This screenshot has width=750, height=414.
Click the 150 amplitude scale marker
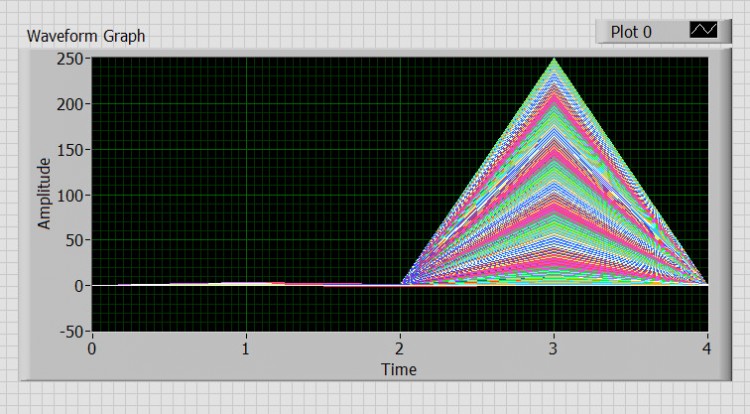click(x=70, y=150)
